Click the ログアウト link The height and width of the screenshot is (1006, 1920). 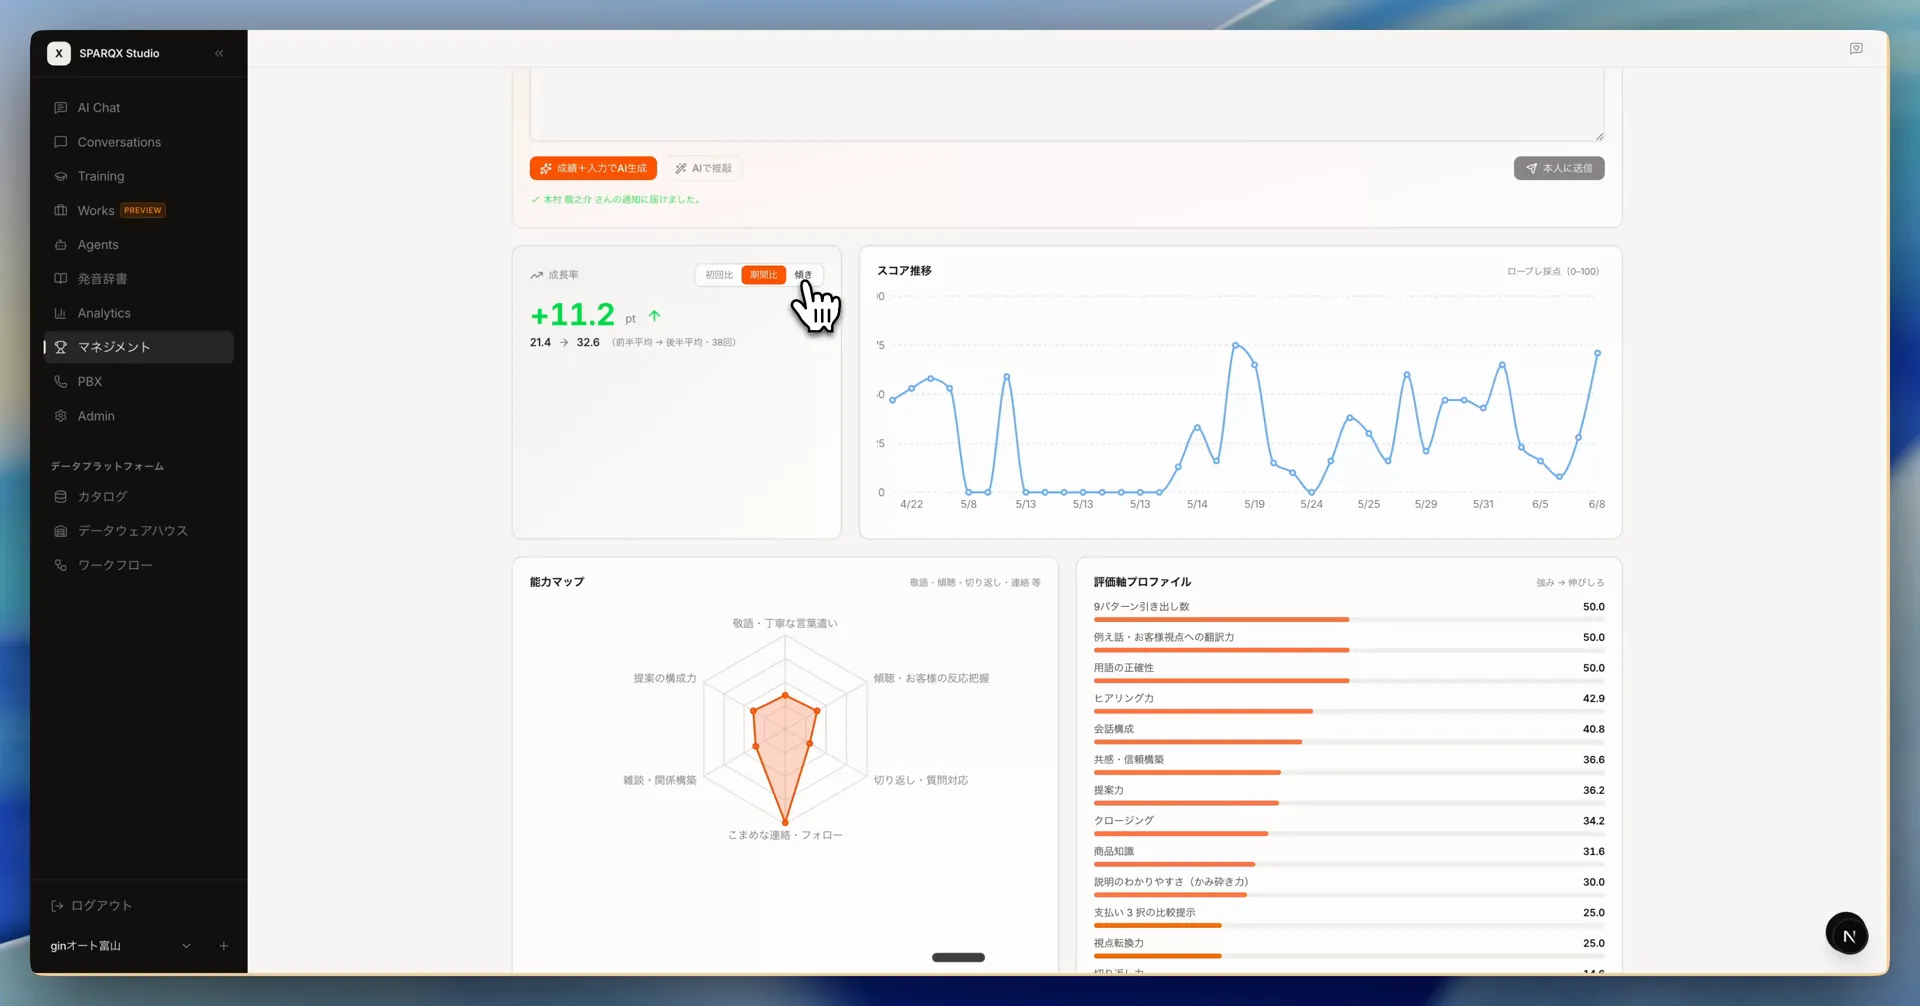(x=92, y=905)
